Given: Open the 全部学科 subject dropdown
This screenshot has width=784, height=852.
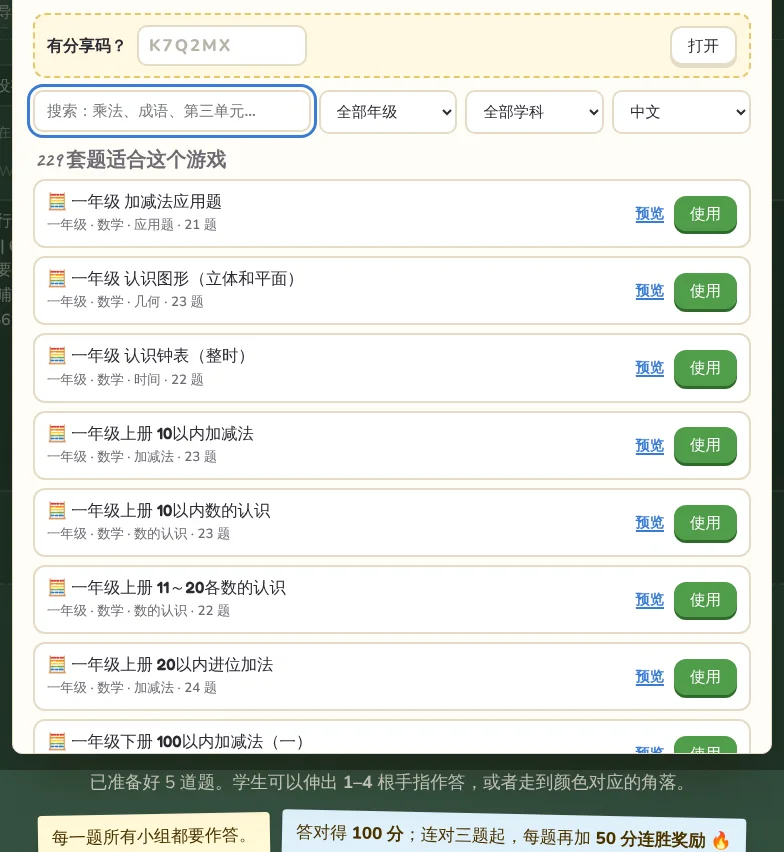Looking at the screenshot, I should click(535, 112).
